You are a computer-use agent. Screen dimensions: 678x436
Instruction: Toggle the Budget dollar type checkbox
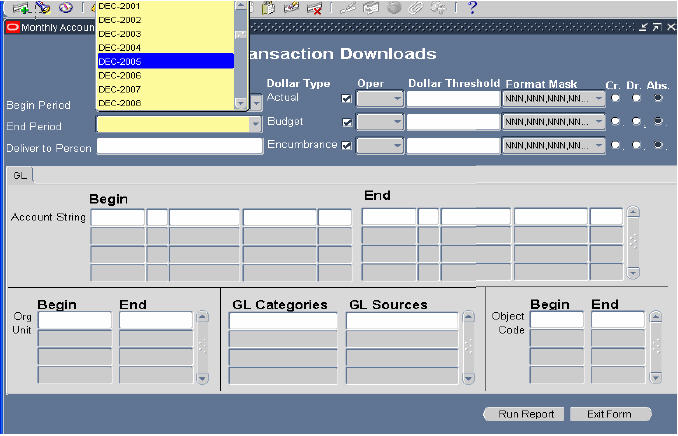coord(347,122)
